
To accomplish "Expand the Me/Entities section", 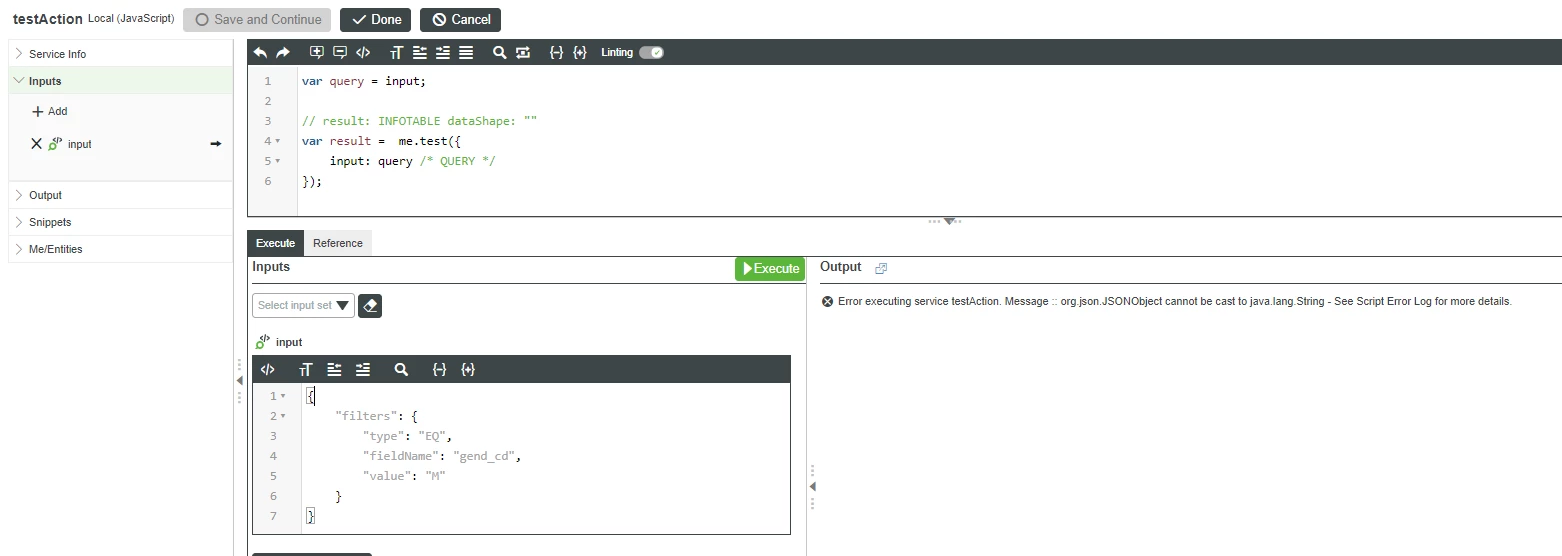I will [x=120, y=249].
